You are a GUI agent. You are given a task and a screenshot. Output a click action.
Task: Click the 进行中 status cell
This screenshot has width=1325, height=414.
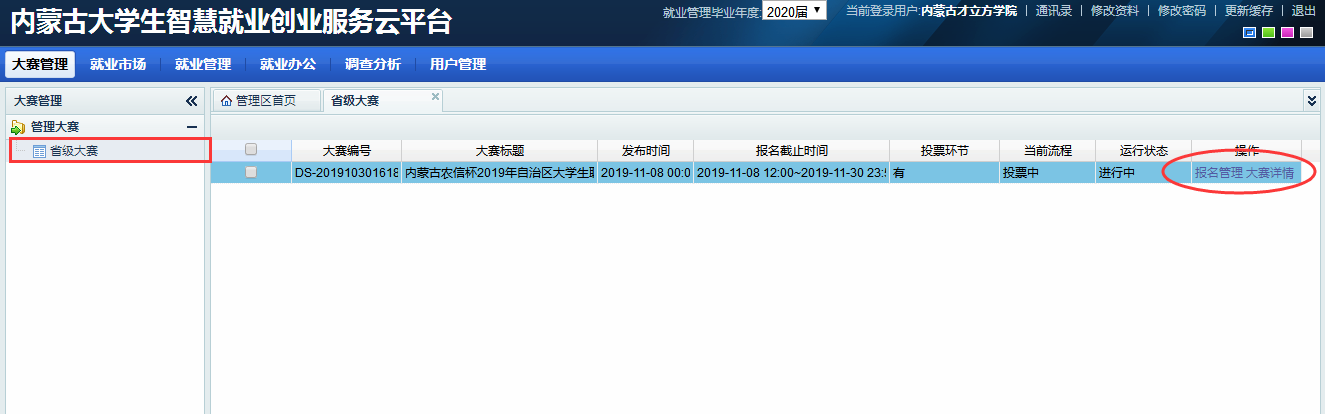(x=1143, y=172)
